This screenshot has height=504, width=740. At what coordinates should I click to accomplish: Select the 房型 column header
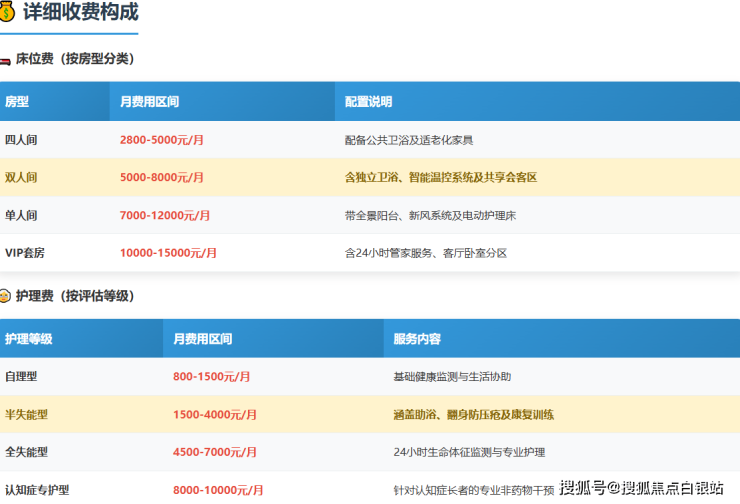pos(55,101)
